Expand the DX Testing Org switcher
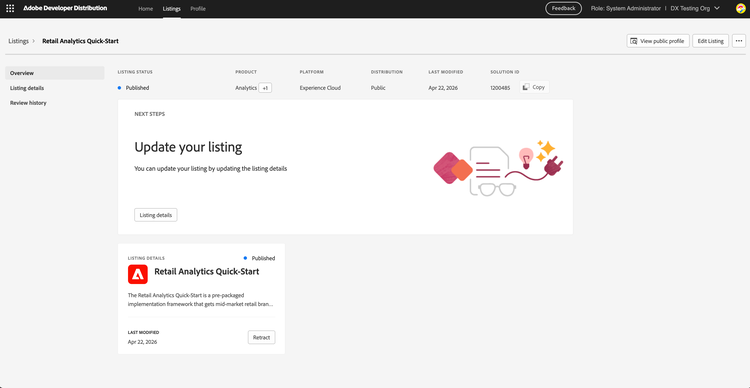750x388 pixels. [696, 9]
